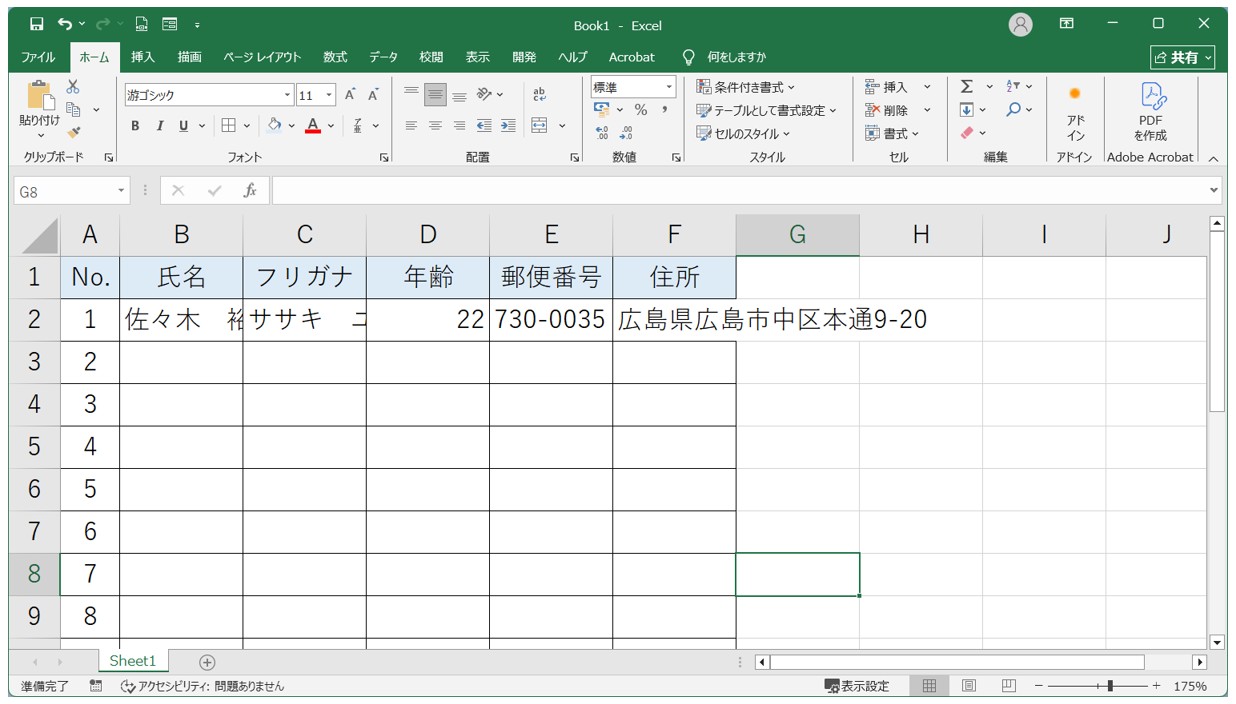Click the Create PDF (PDFを作成) button
Image resolution: width=1236 pixels, height=704 pixels.
click(1150, 112)
